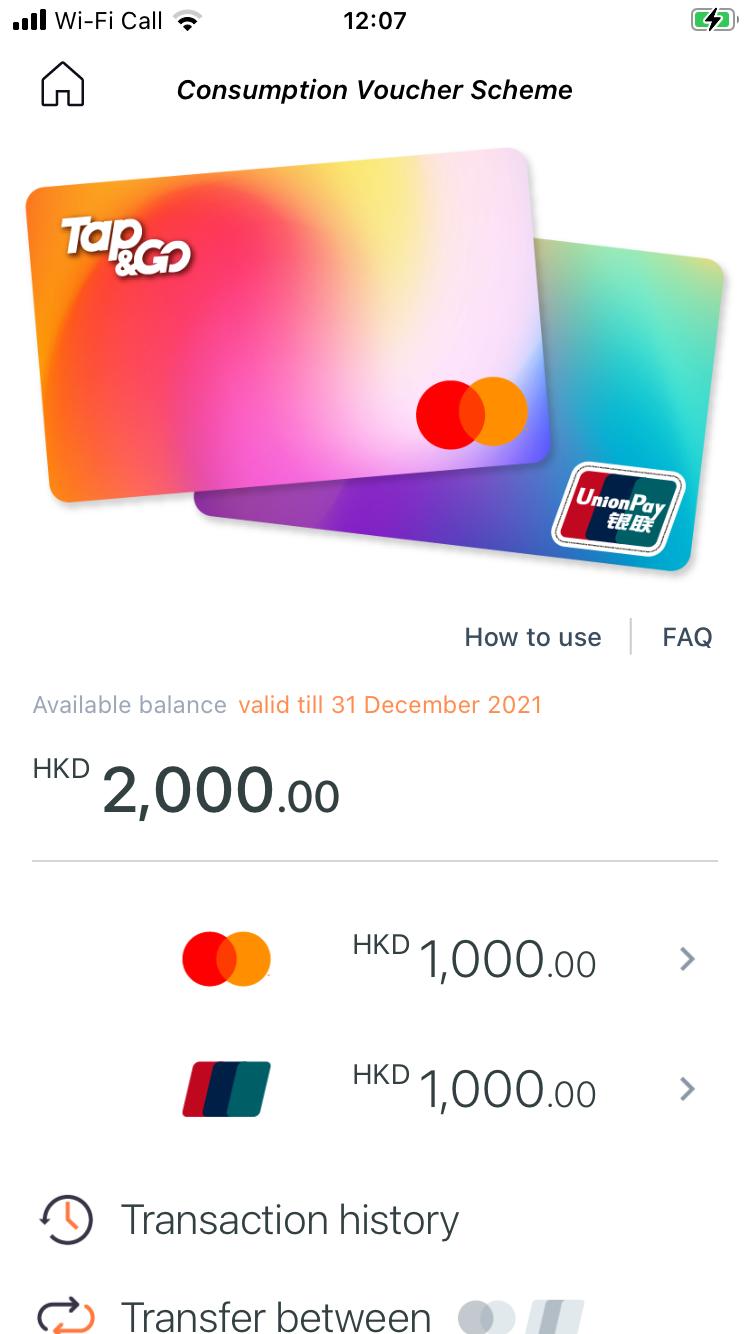Open Transfer between option
The image size is (750, 1334).
(x=276, y=1316)
